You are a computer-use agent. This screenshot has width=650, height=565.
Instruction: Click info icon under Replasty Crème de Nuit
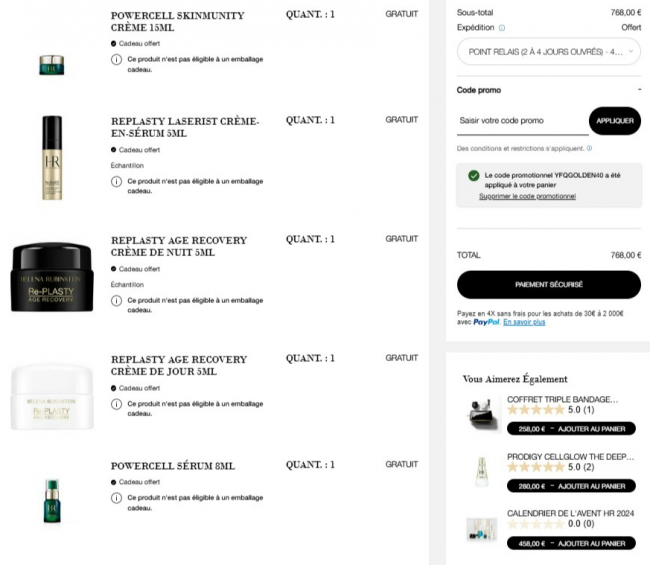(x=116, y=301)
